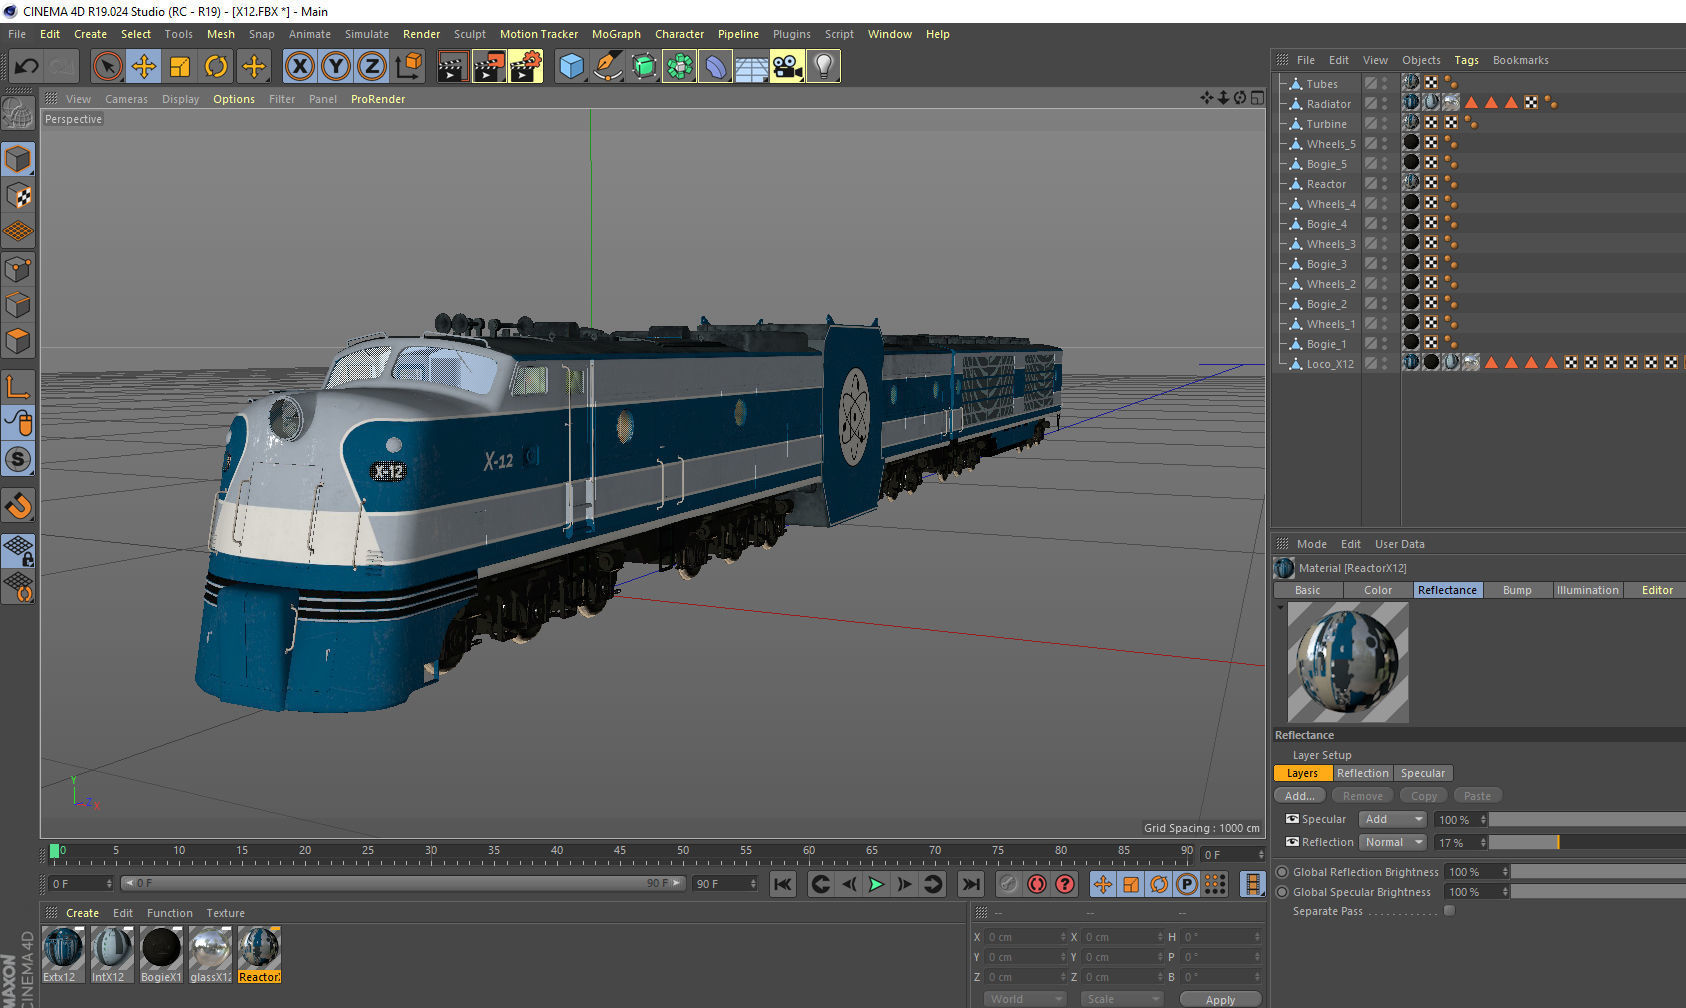
Task: Go to end of animation
Action: tap(970, 884)
